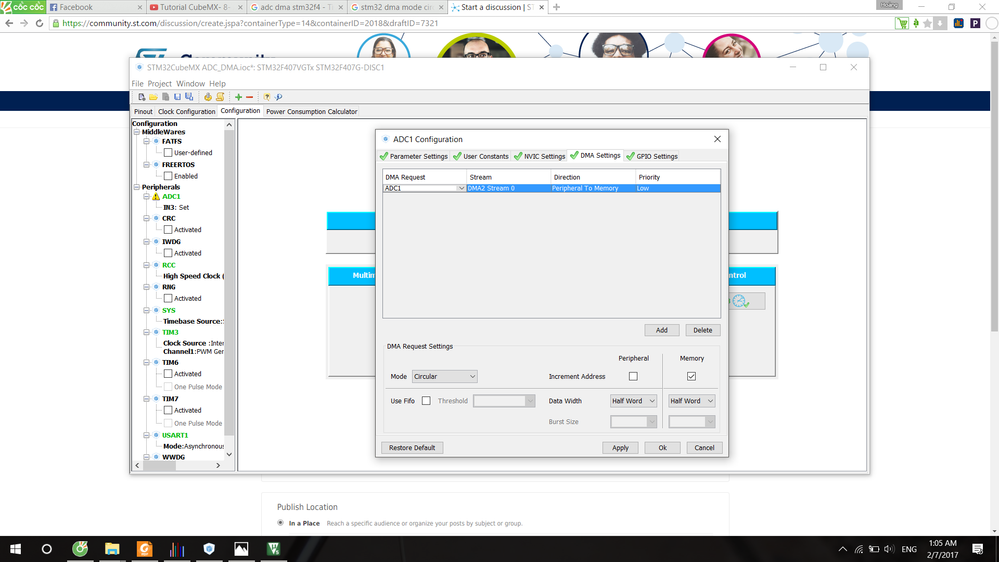This screenshot has width=999, height=562.
Task: Enable the FREERTOS Enabled checkbox
Action: 168,176
